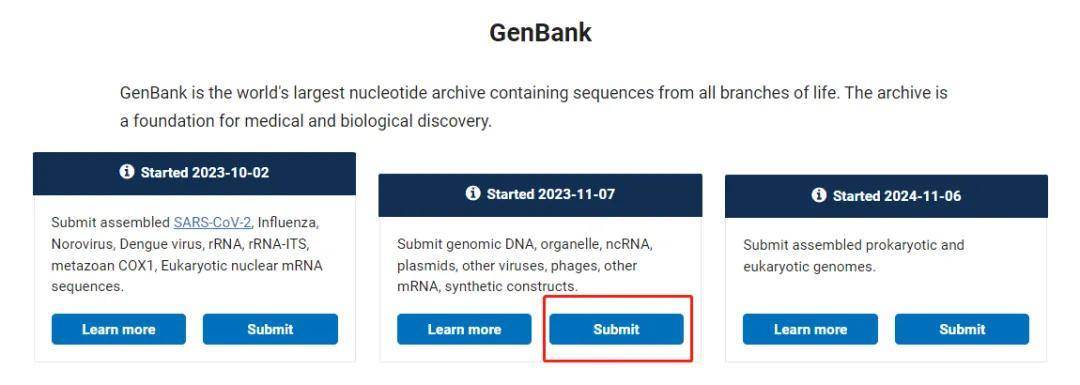Click info icon beside Started 2023-10-02
The image size is (1080, 385).
[127, 171]
